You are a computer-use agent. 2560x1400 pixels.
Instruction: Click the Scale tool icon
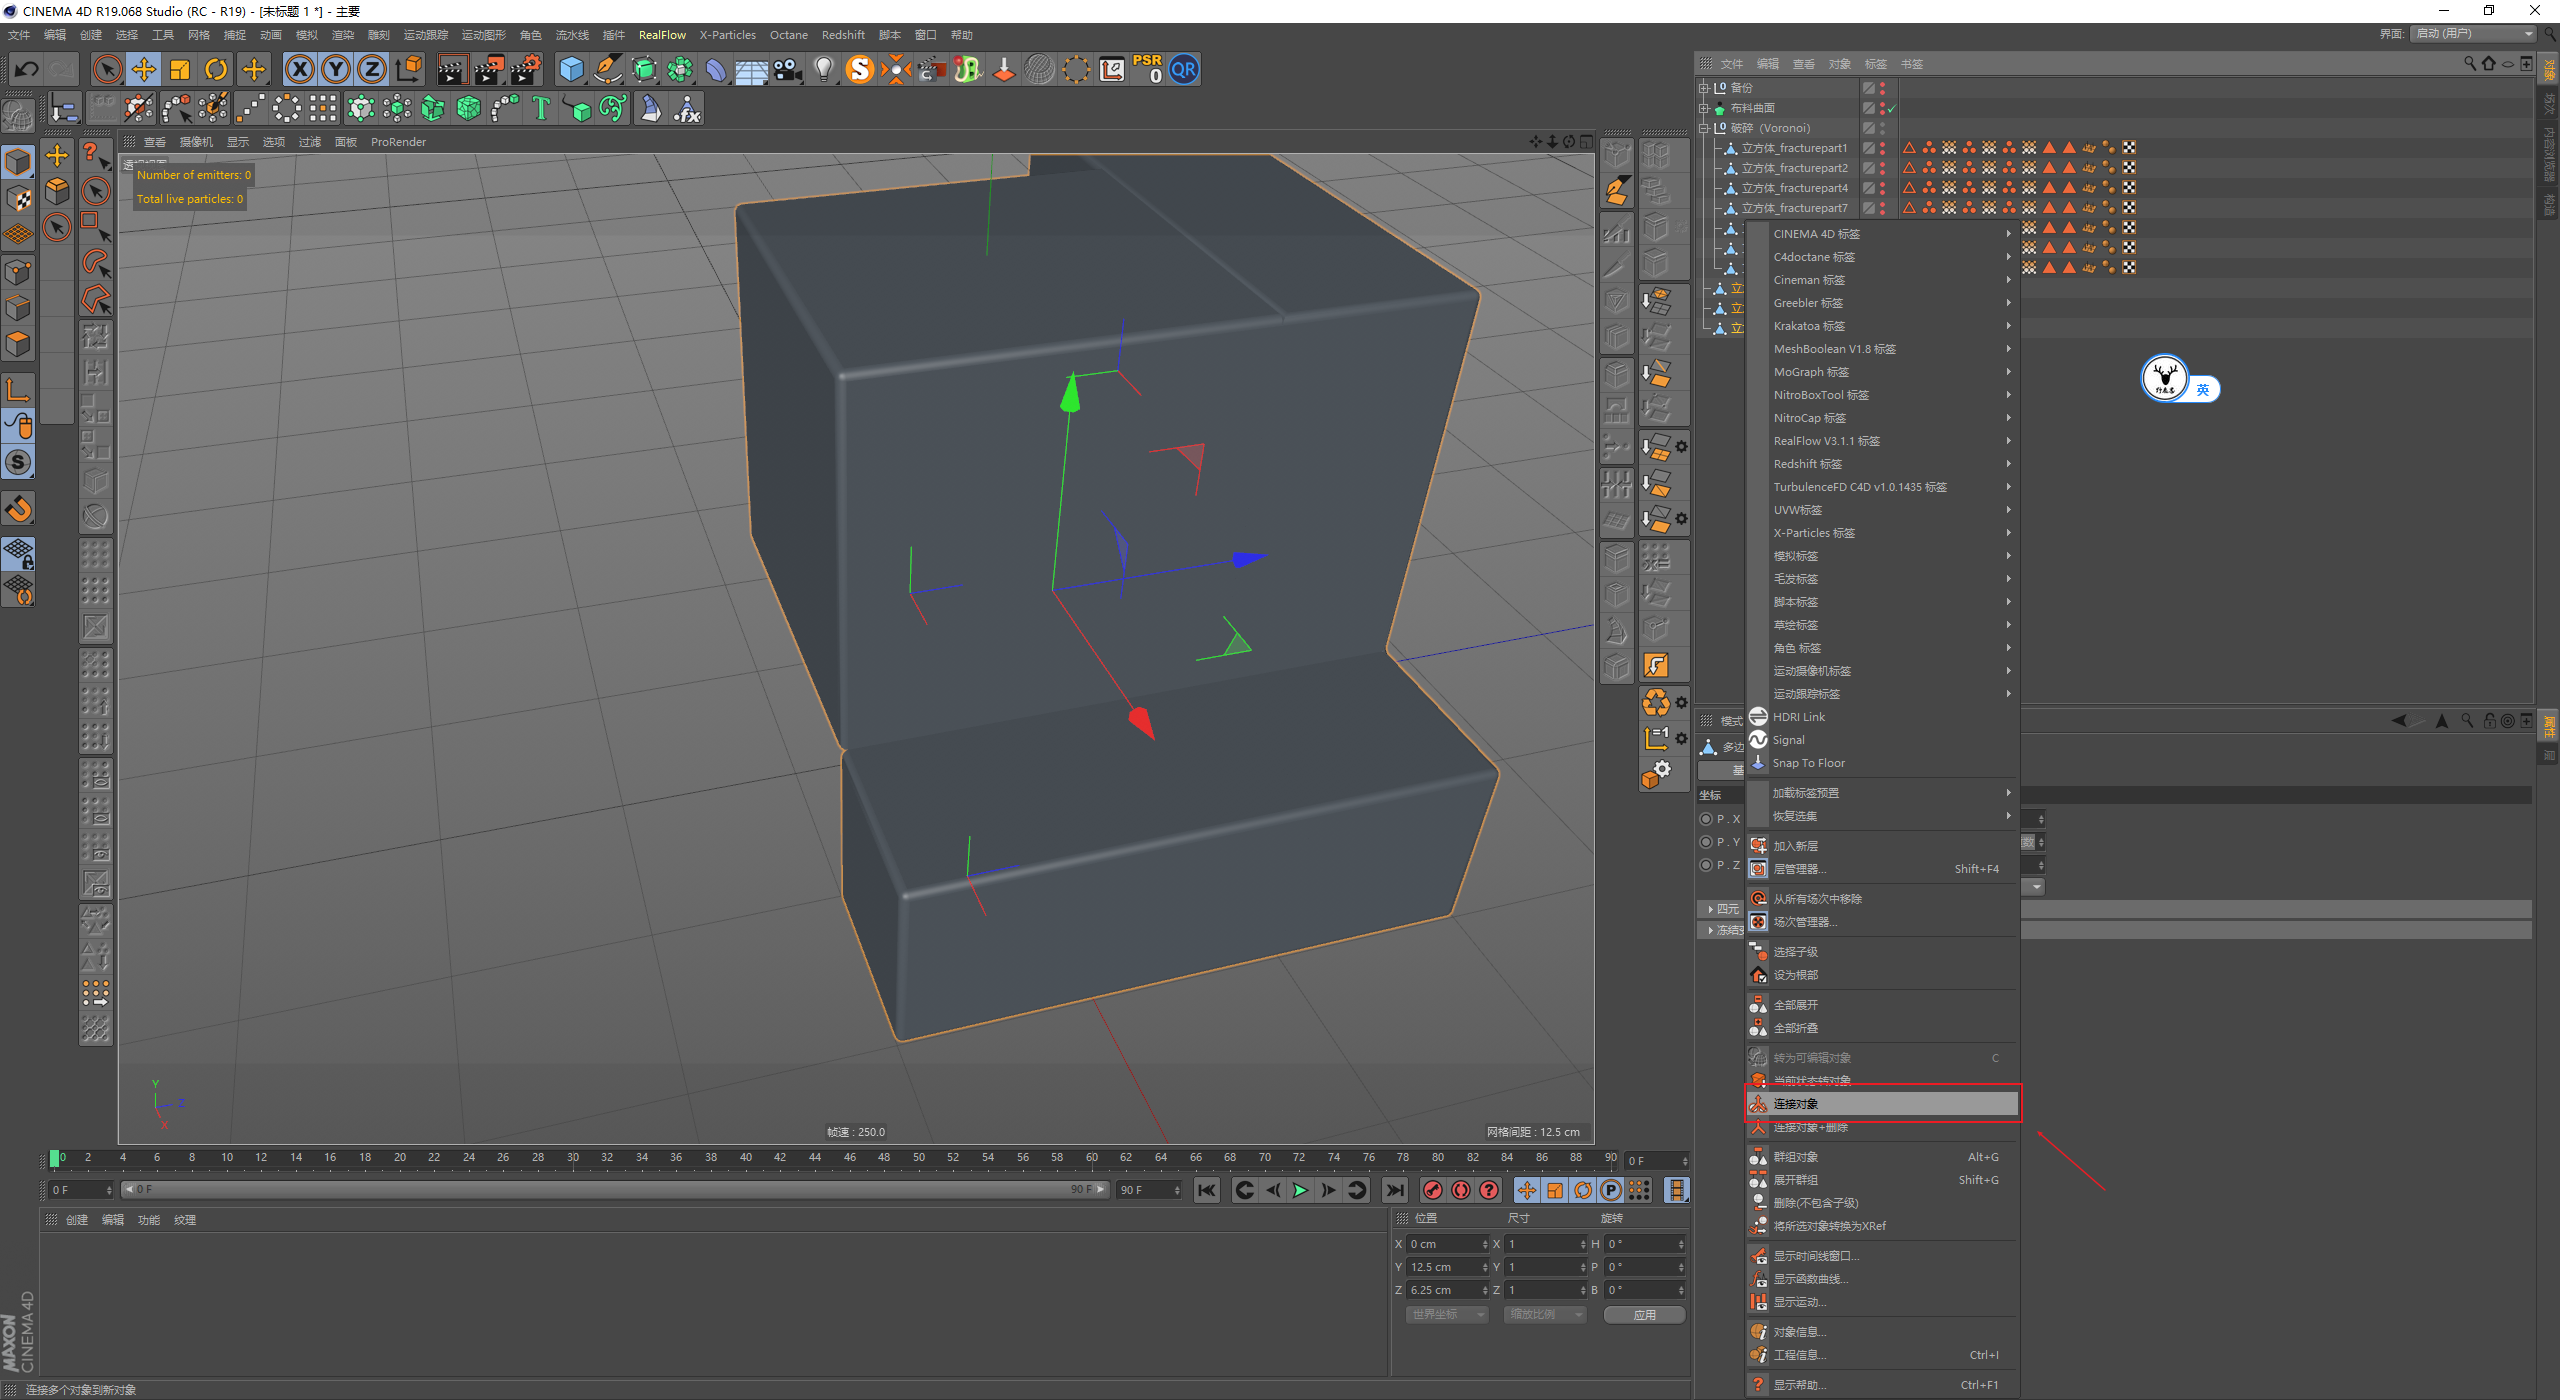(x=180, y=69)
